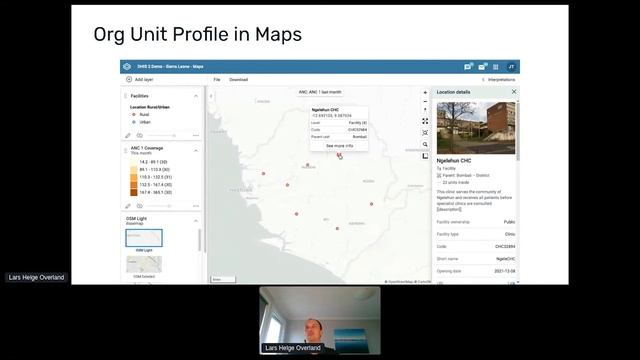The width and height of the screenshot is (640, 360).
Task: Grab the Facilities layer drag handle
Action: [x=125, y=96]
